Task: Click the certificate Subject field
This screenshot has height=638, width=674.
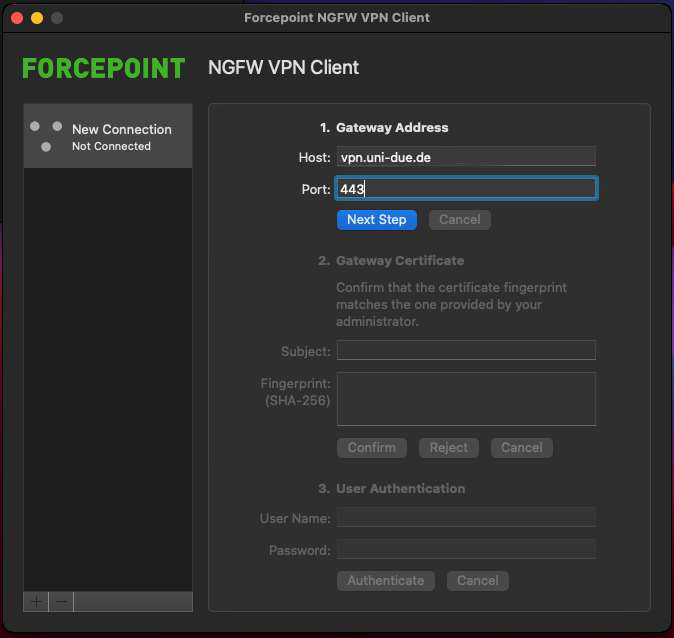Action: point(466,350)
